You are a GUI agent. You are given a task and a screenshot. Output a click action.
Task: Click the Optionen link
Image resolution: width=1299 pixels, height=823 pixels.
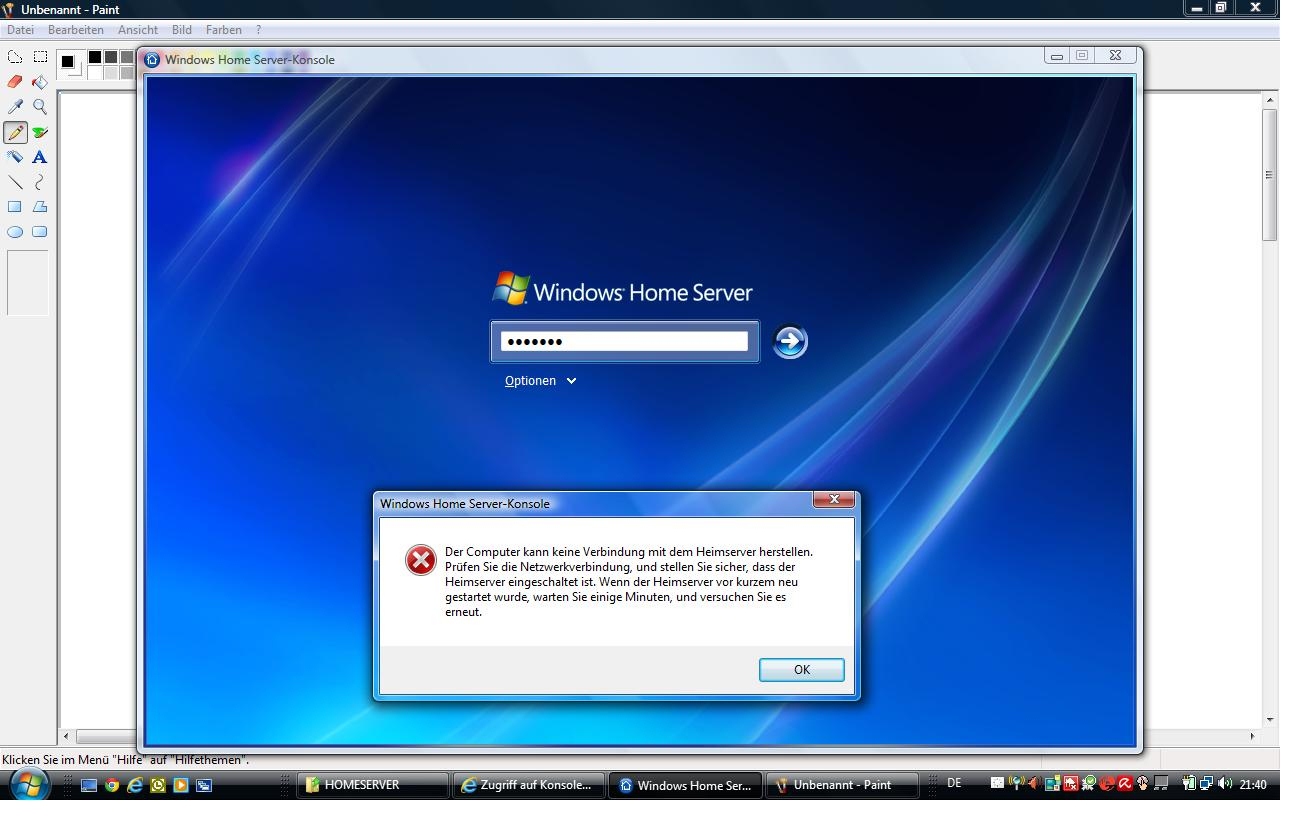pos(530,381)
